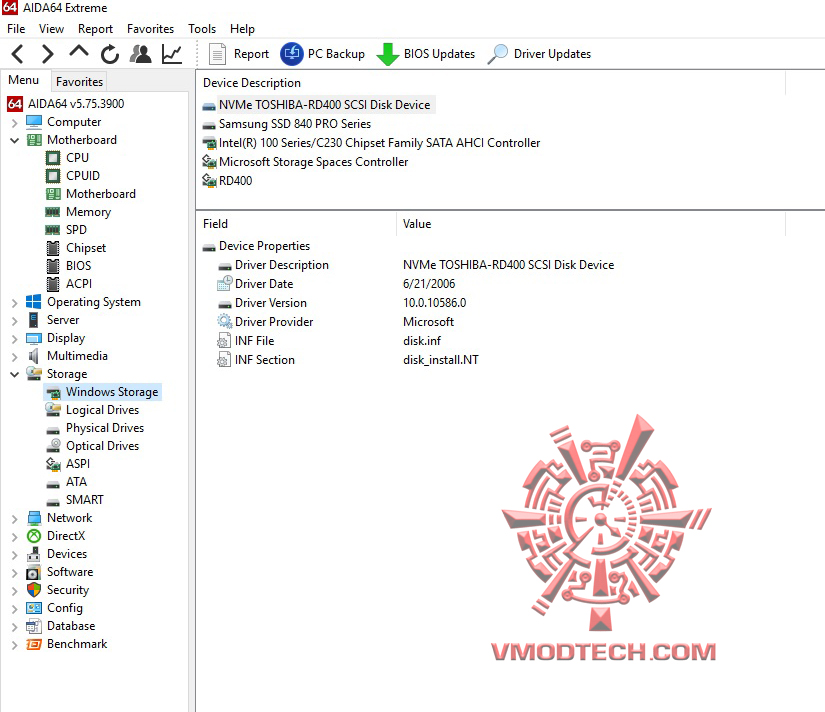Open the File menu
825x712 pixels.
coord(16,29)
